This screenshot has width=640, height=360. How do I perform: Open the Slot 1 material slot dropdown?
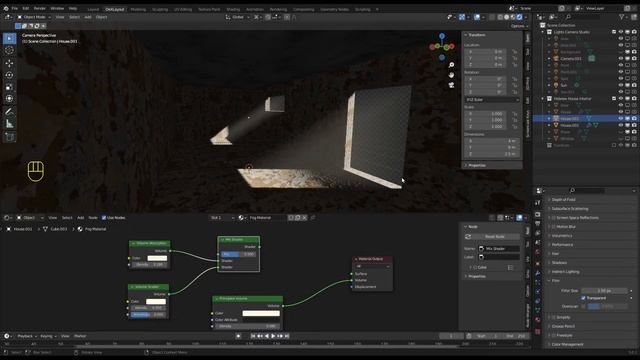coord(222,218)
